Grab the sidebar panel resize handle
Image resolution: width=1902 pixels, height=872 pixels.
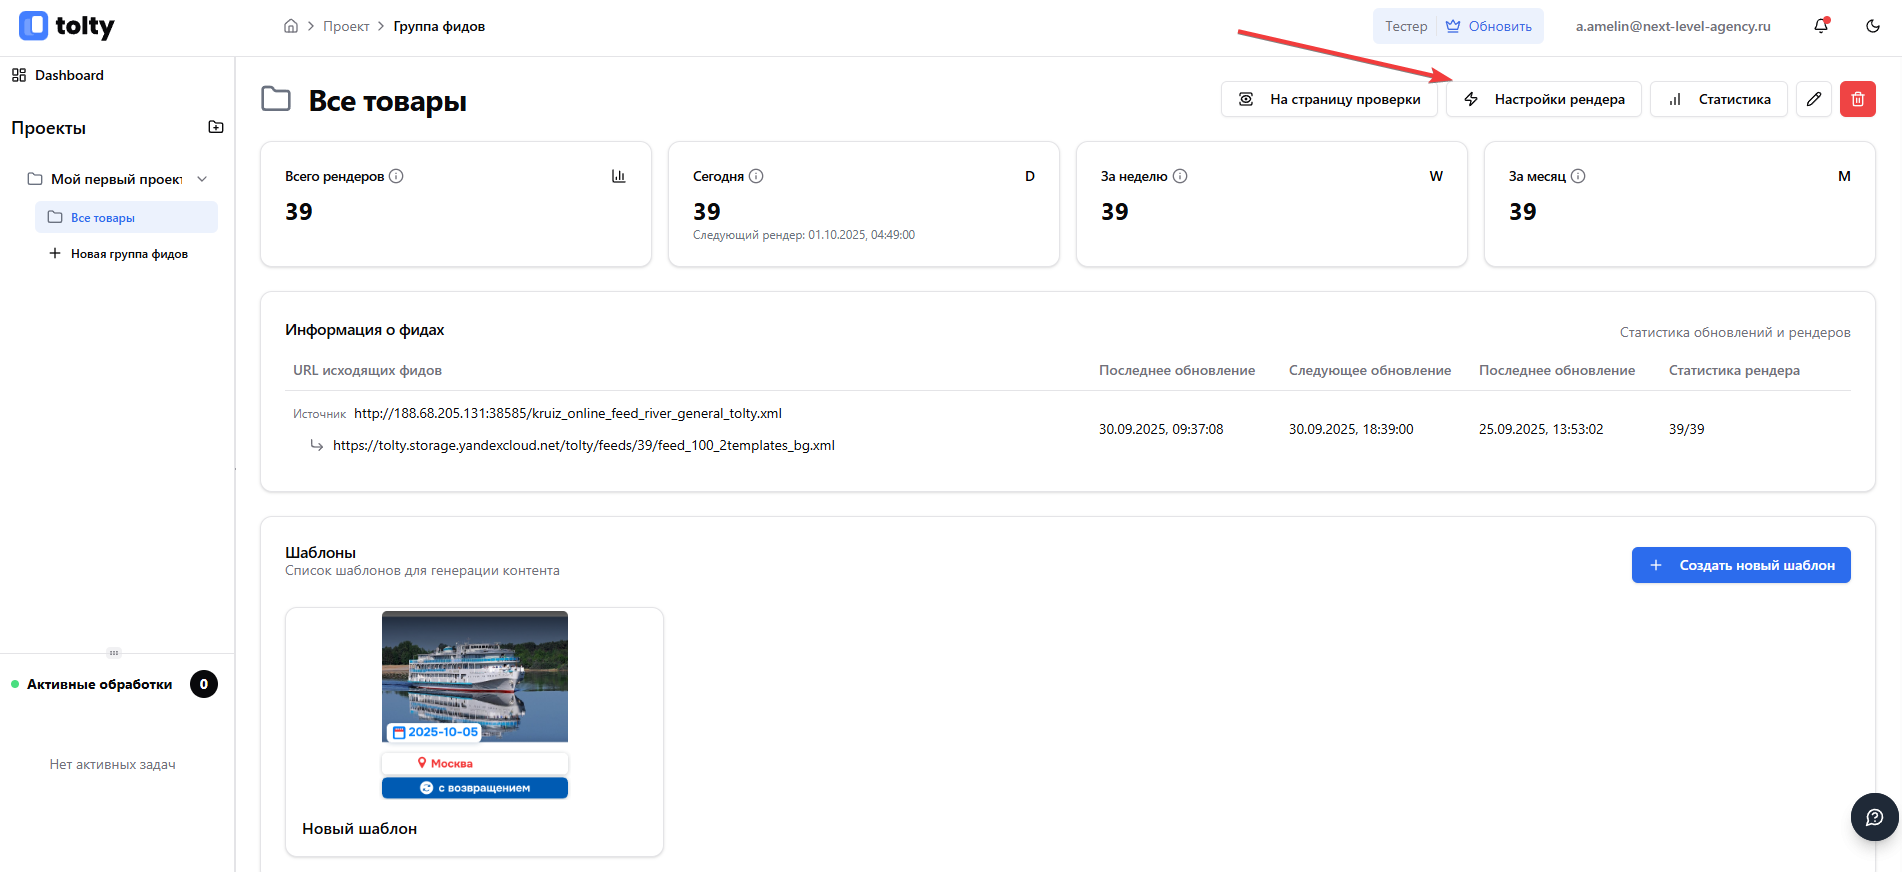click(114, 653)
